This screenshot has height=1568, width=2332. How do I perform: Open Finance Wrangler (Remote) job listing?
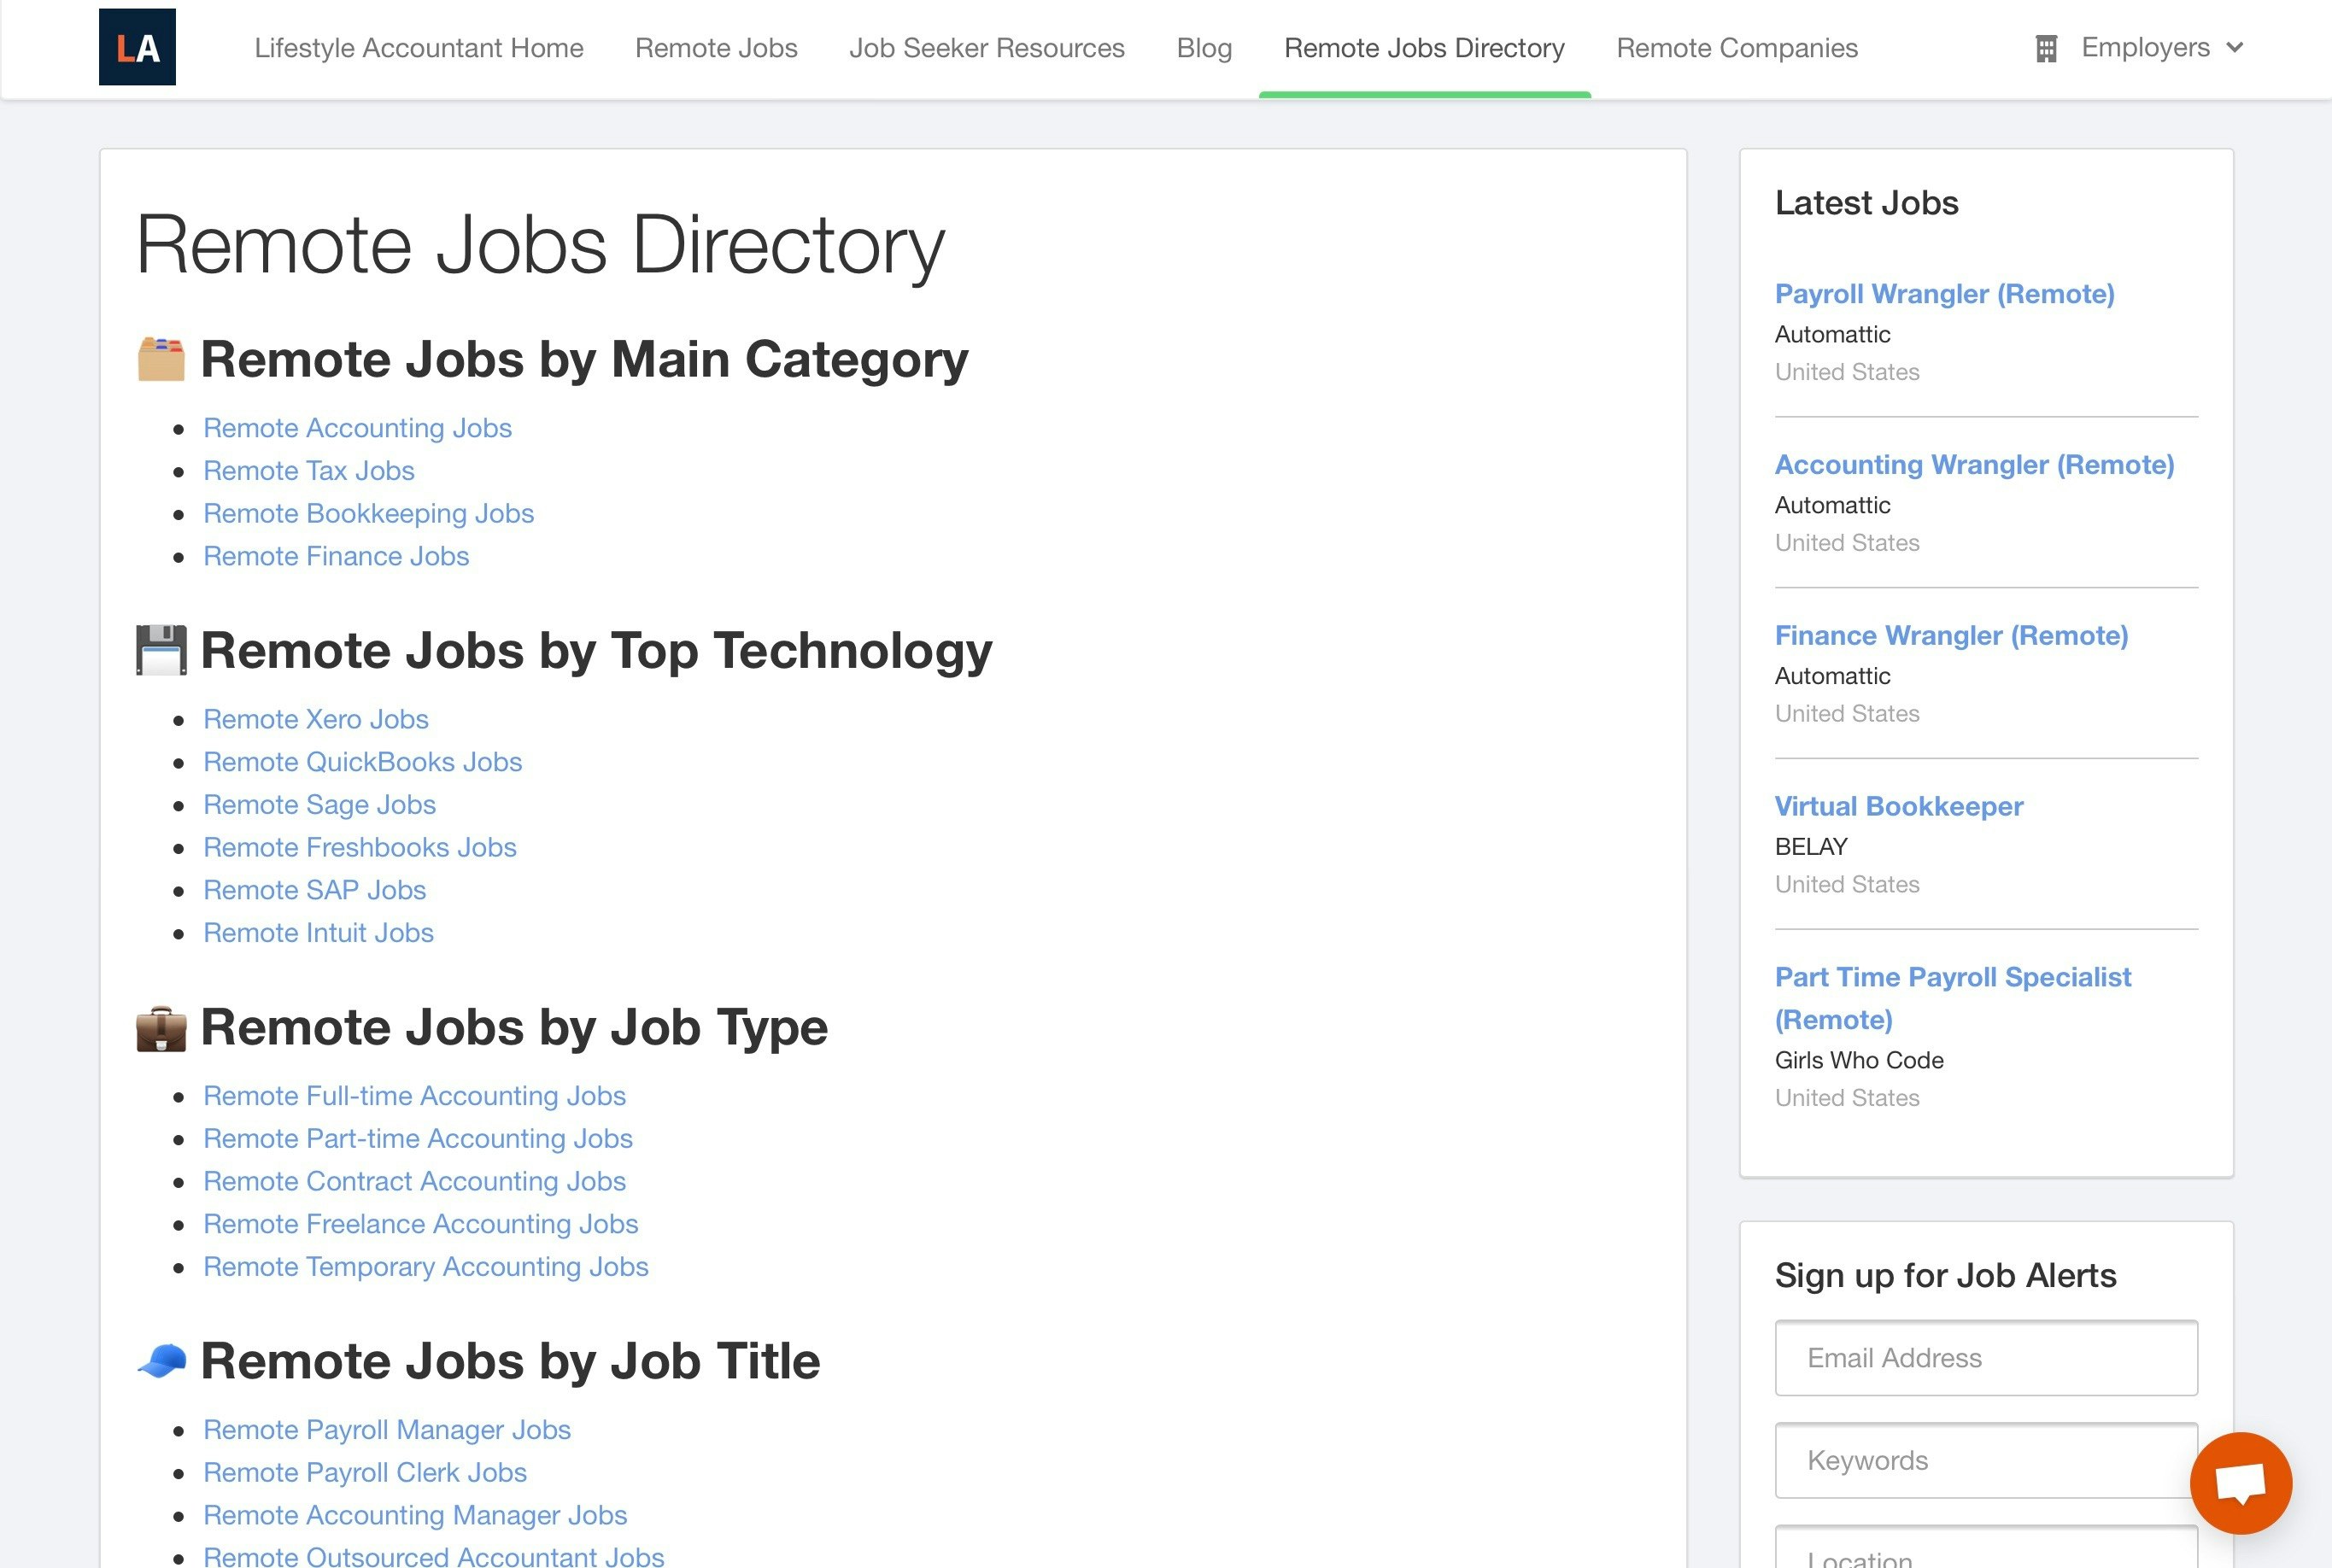(x=1951, y=636)
